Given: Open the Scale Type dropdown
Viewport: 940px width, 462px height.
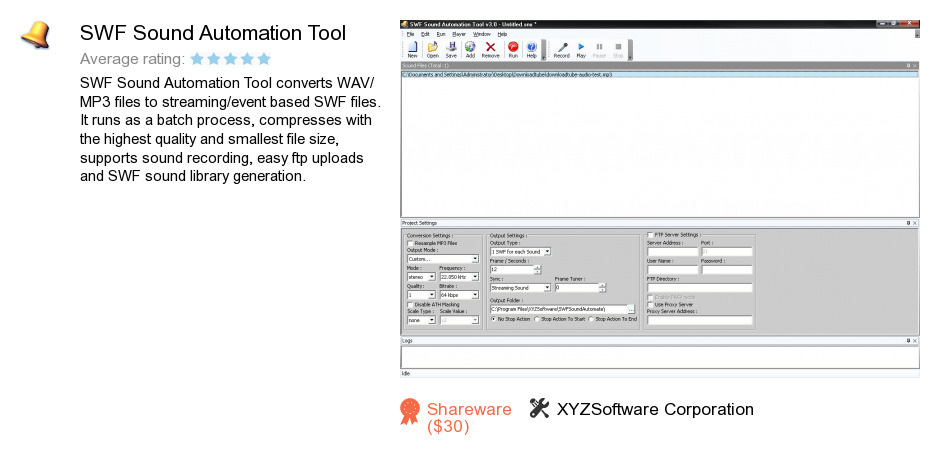Looking at the screenshot, I should click(421, 320).
